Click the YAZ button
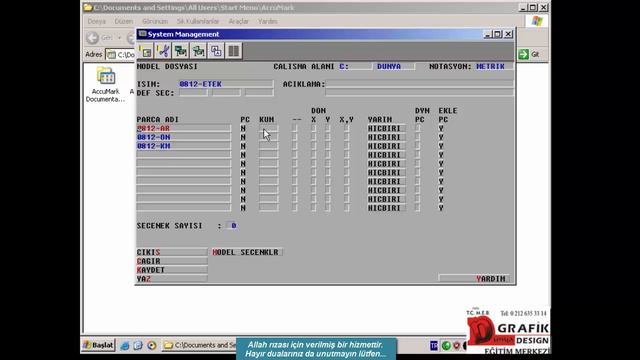 (172, 279)
